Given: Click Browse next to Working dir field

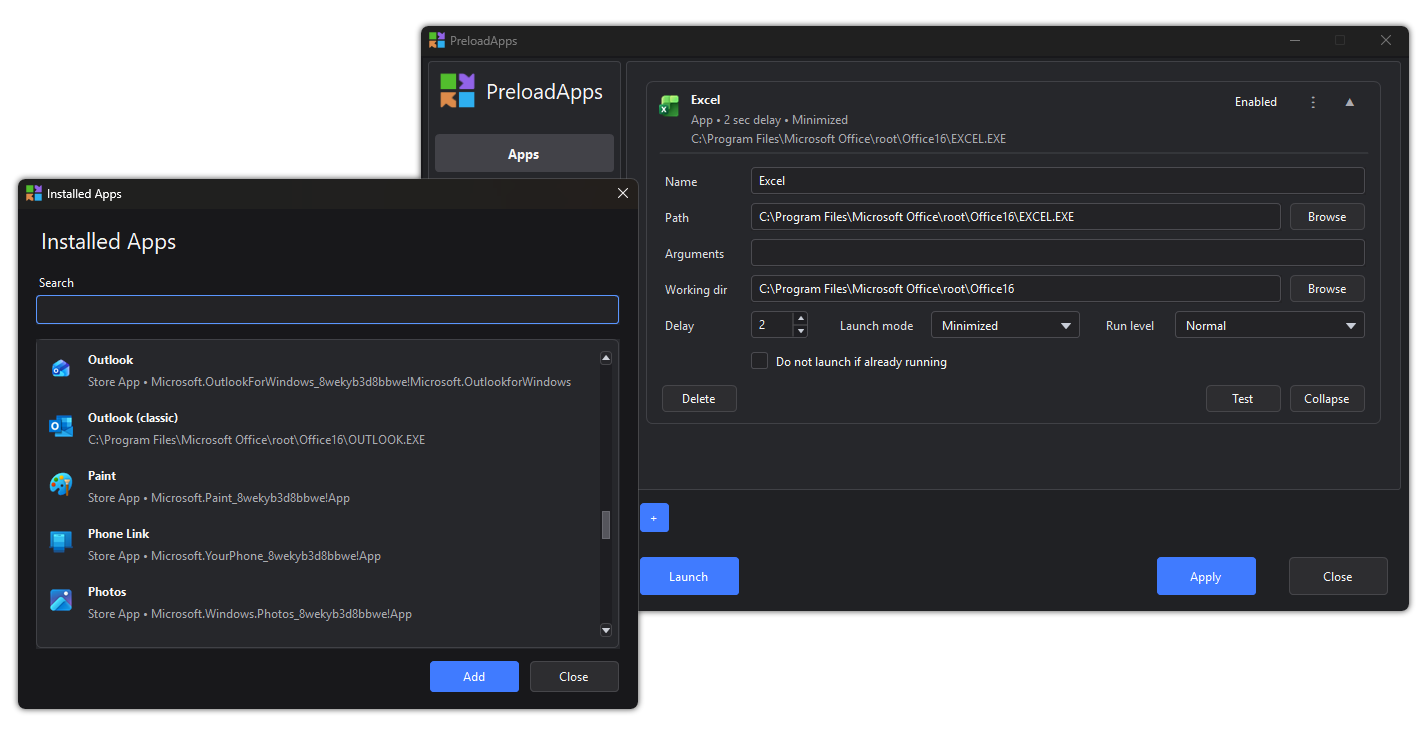Looking at the screenshot, I should coord(1327,289).
